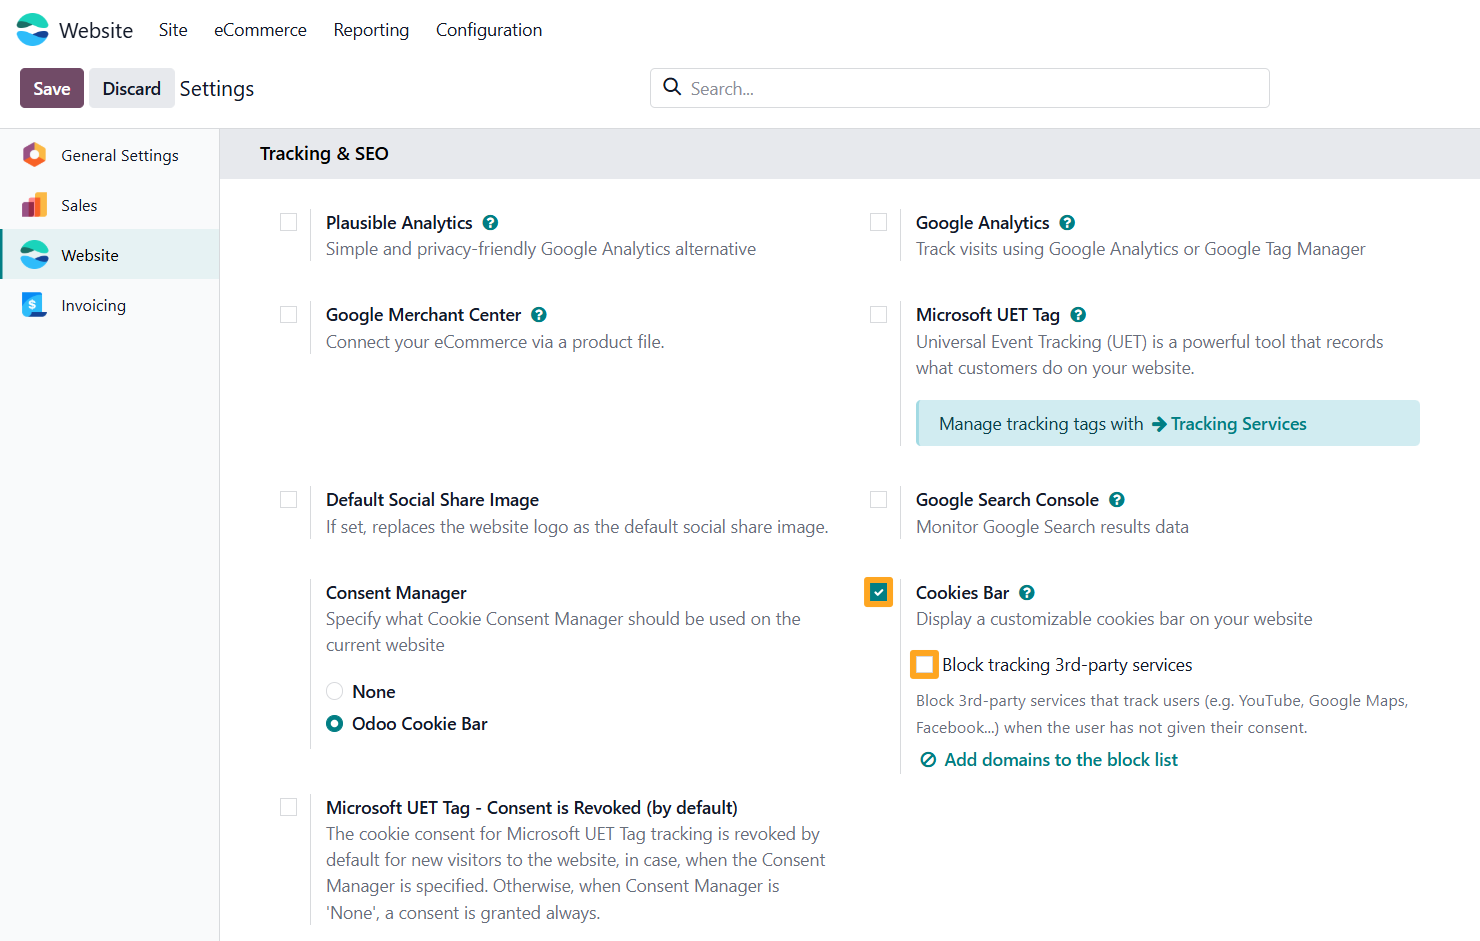Click help icon next to Cookies Bar
1480x941 pixels.
pos(1027,593)
